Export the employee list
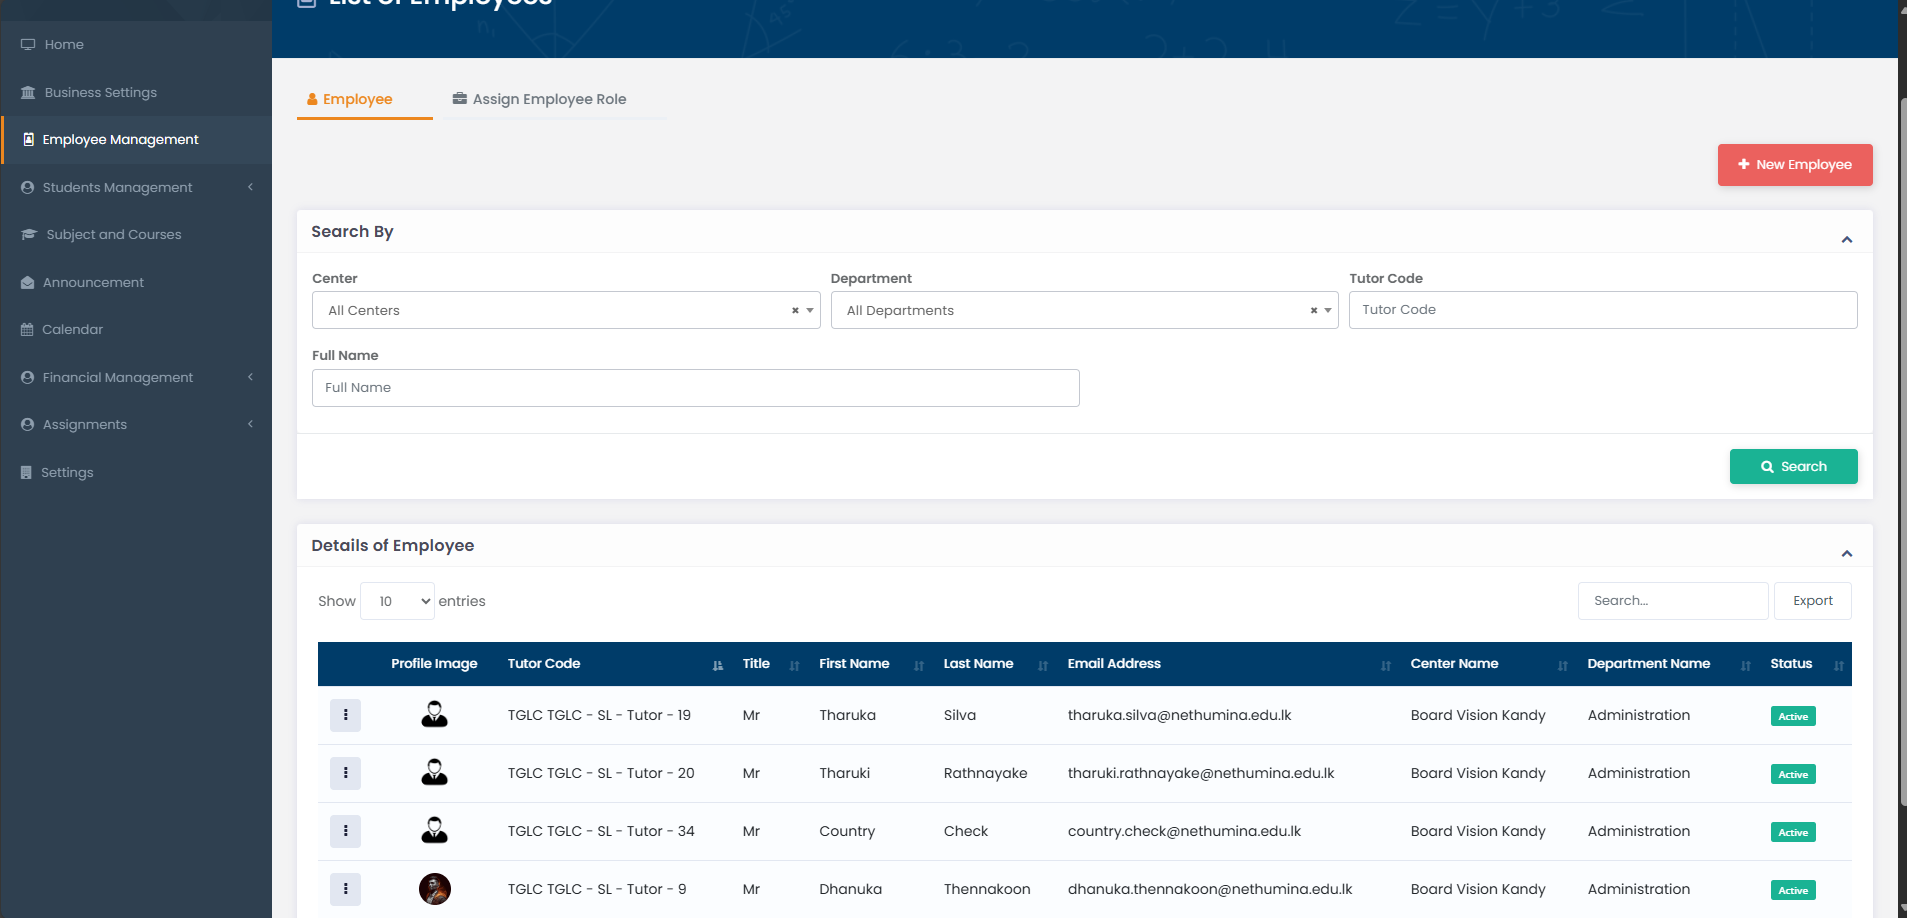Screen dimensions: 1907x918 (1812, 601)
